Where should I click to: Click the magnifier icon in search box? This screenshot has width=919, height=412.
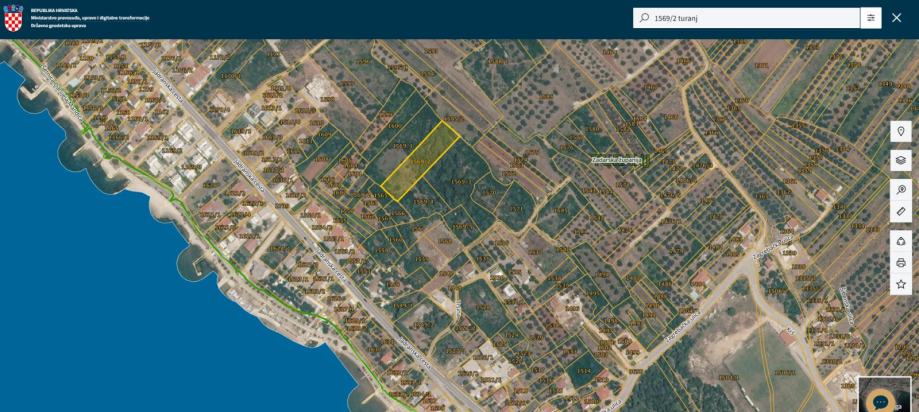[x=644, y=18]
